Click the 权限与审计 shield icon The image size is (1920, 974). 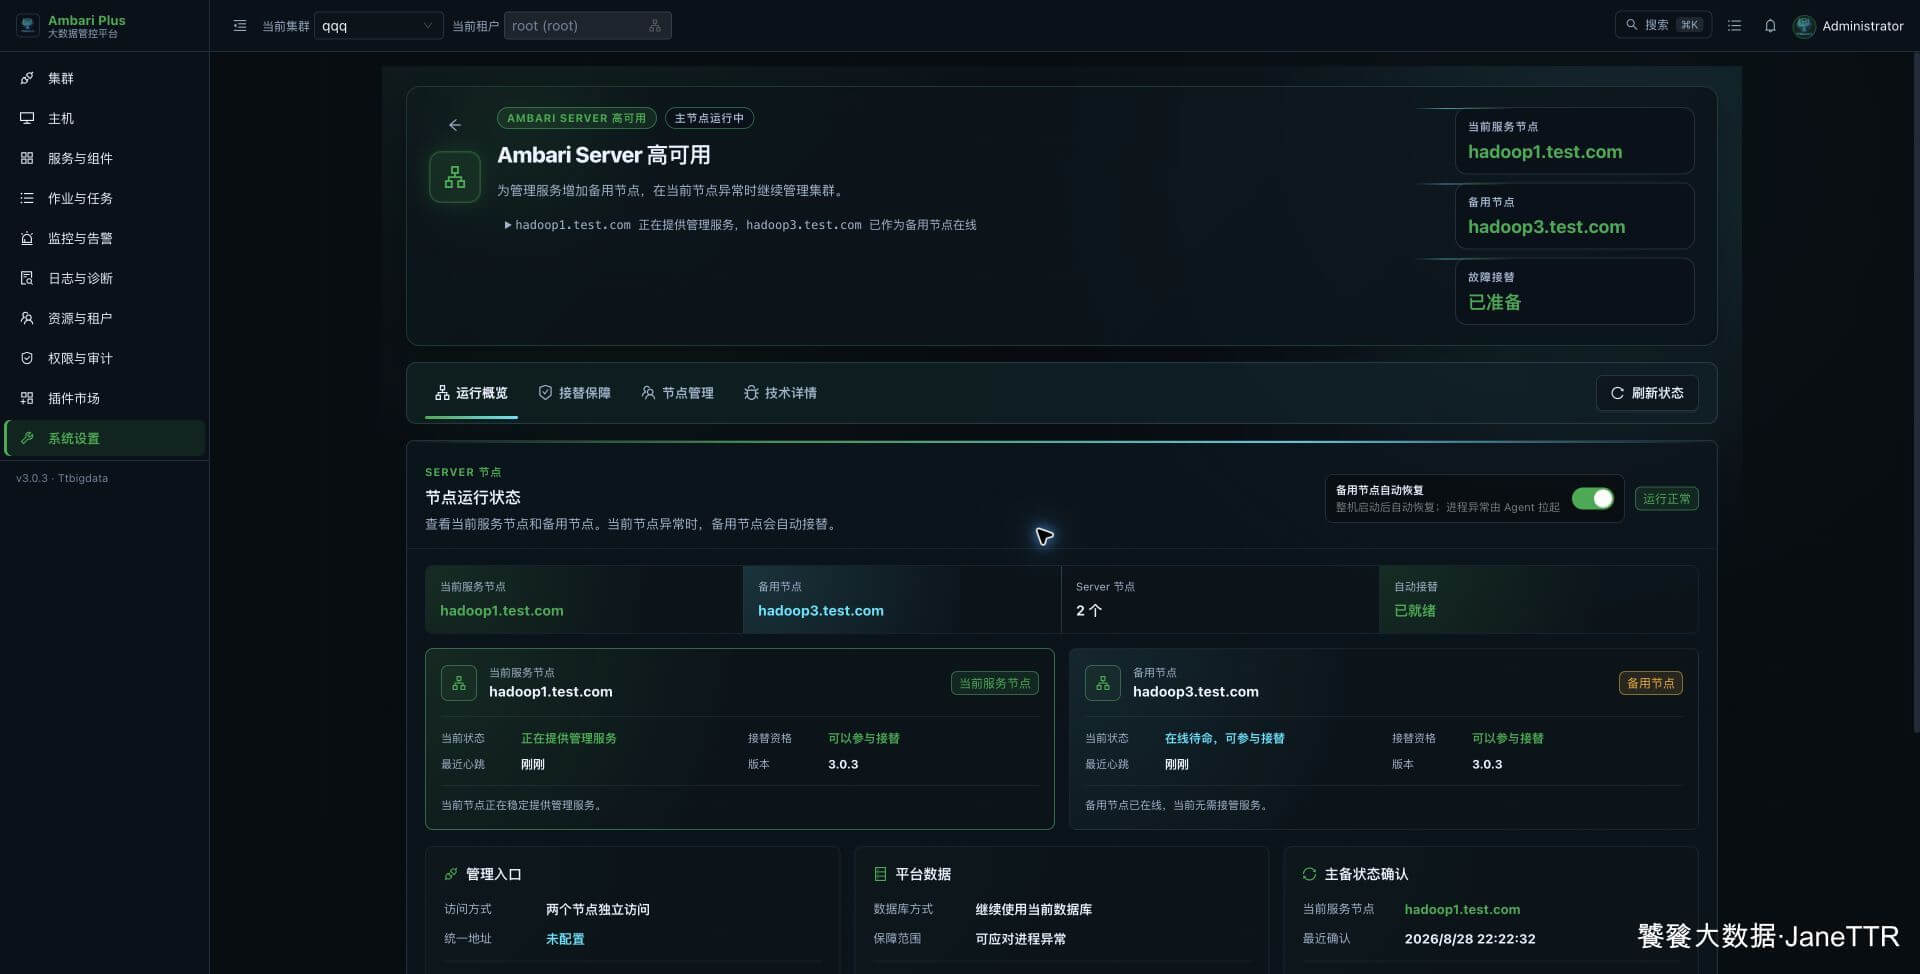pyautogui.click(x=27, y=358)
